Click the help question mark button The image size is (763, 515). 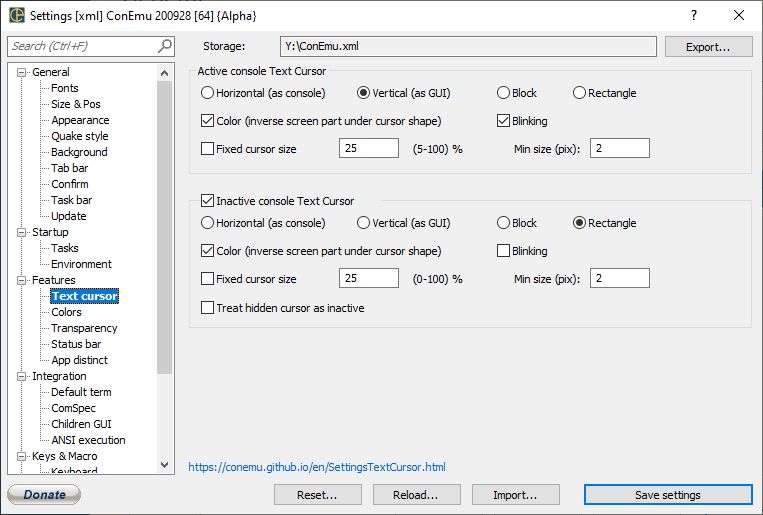point(694,15)
